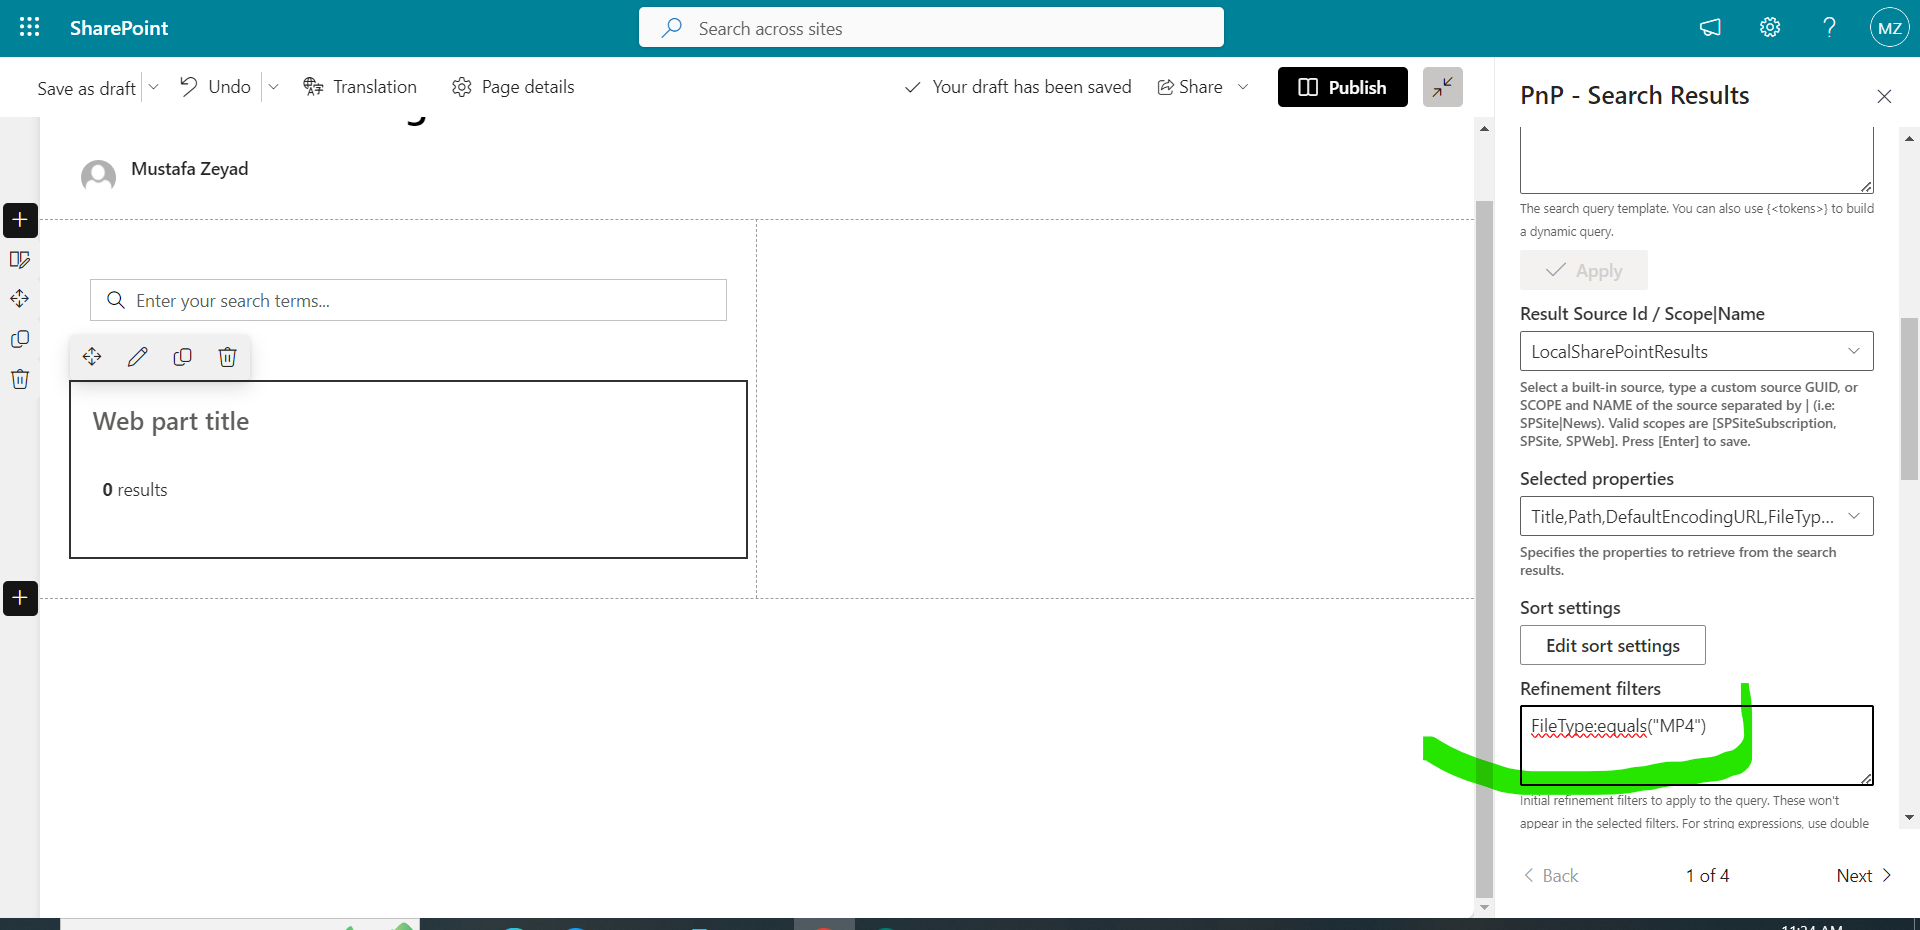Viewport: 1920px width, 930px height.
Task: Expand Result Source LocalSharePointResults dropdown
Action: point(1696,351)
